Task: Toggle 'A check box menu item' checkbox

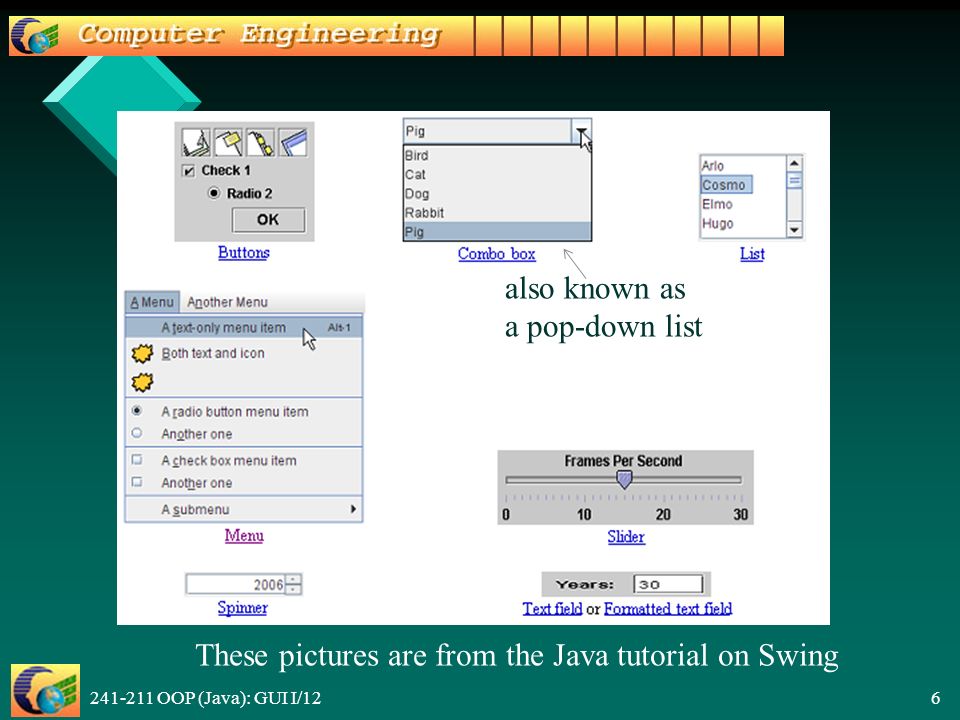Action: [x=137, y=459]
